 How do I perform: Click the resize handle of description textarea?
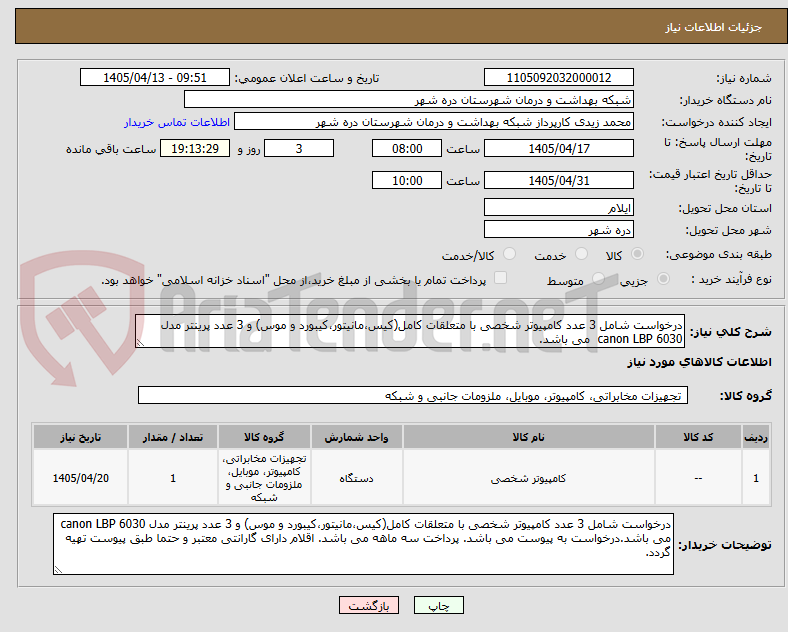click(140, 343)
